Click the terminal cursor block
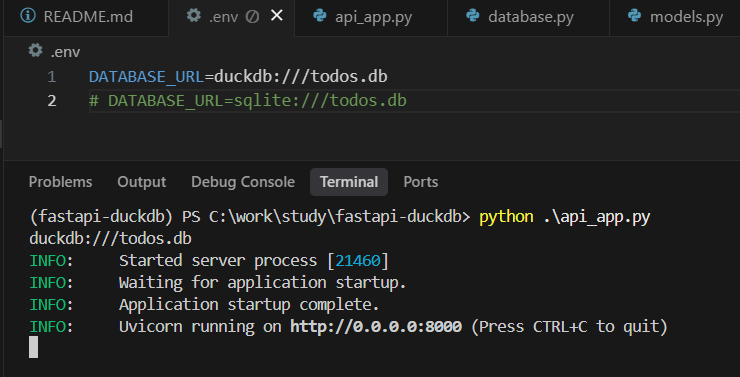This screenshot has width=740, height=377. click(34, 347)
